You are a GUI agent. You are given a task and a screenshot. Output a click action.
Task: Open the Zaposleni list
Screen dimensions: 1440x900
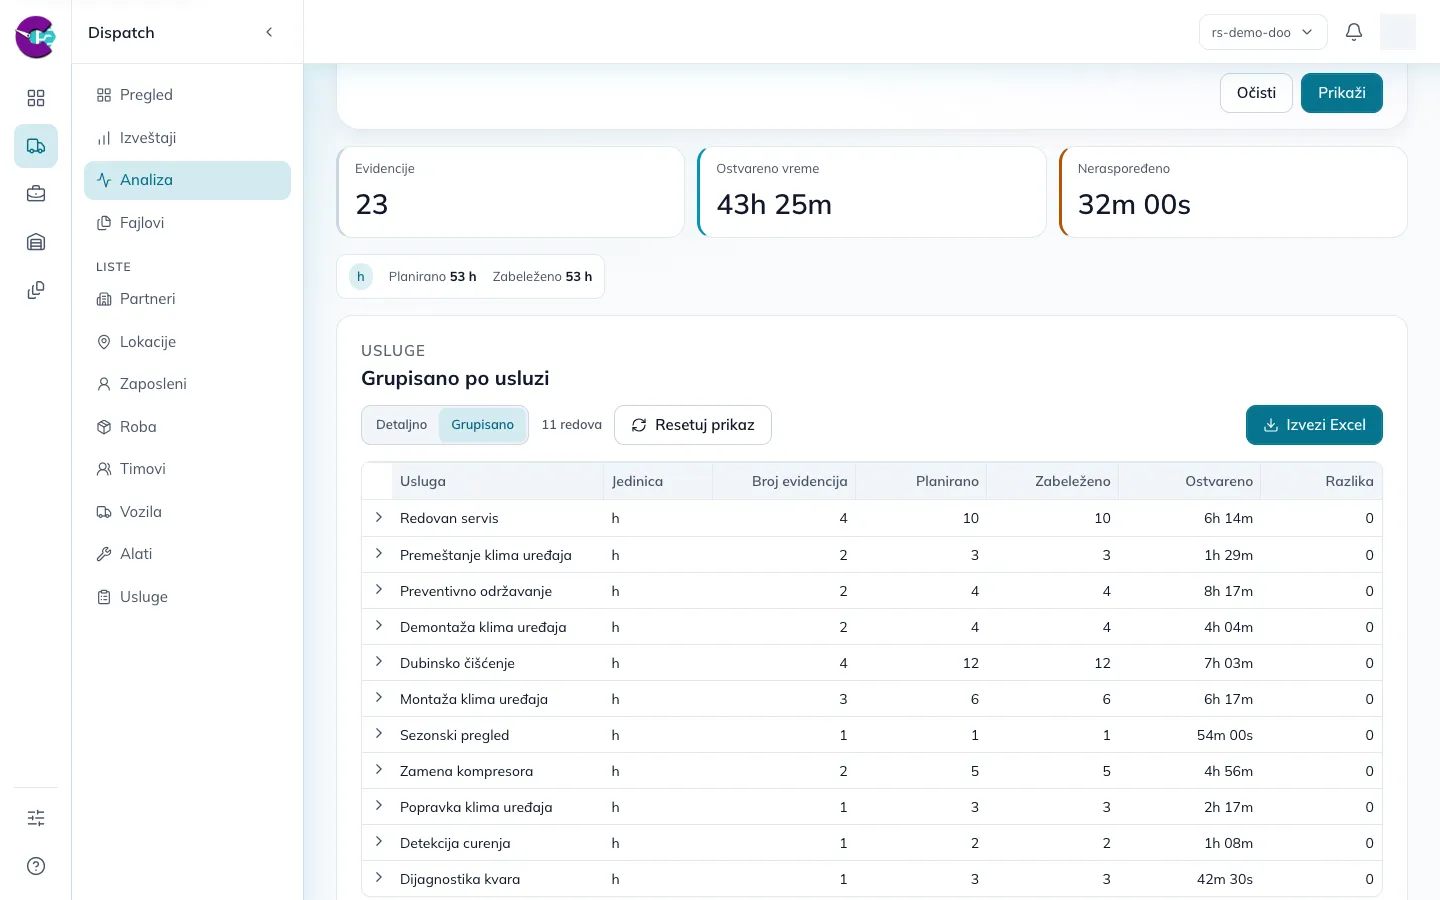click(x=187, y=384)
